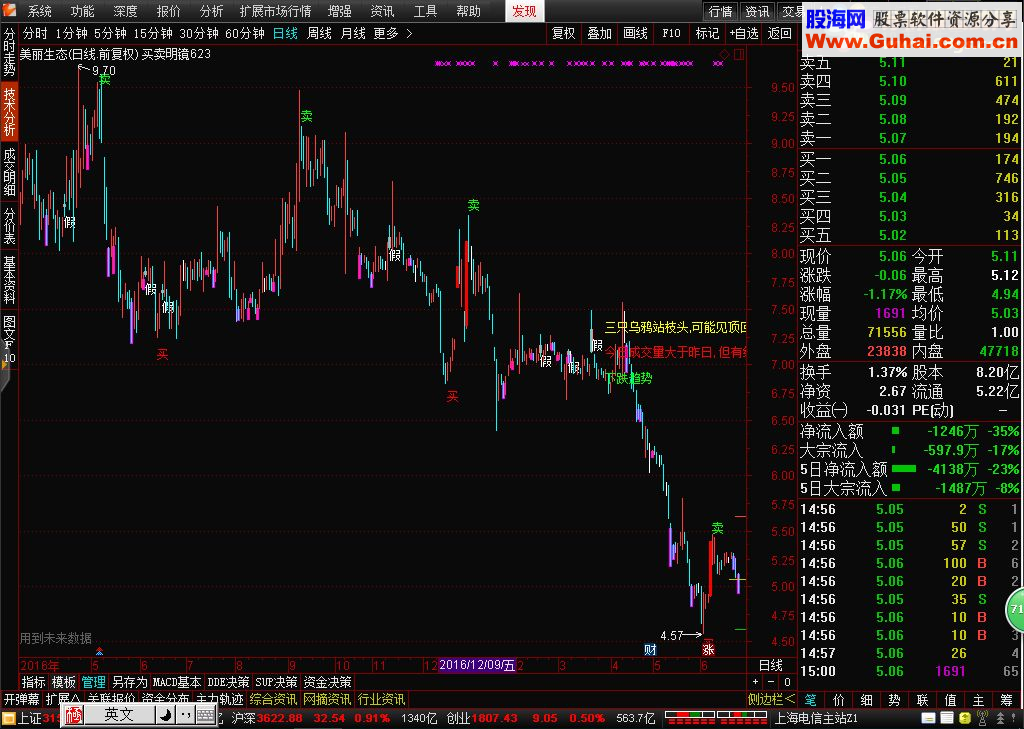Click the highlighted date 2016/12/09/五 marker
Screen dimensions: 1024x729
pyautogui.click(x=477, y=665)
